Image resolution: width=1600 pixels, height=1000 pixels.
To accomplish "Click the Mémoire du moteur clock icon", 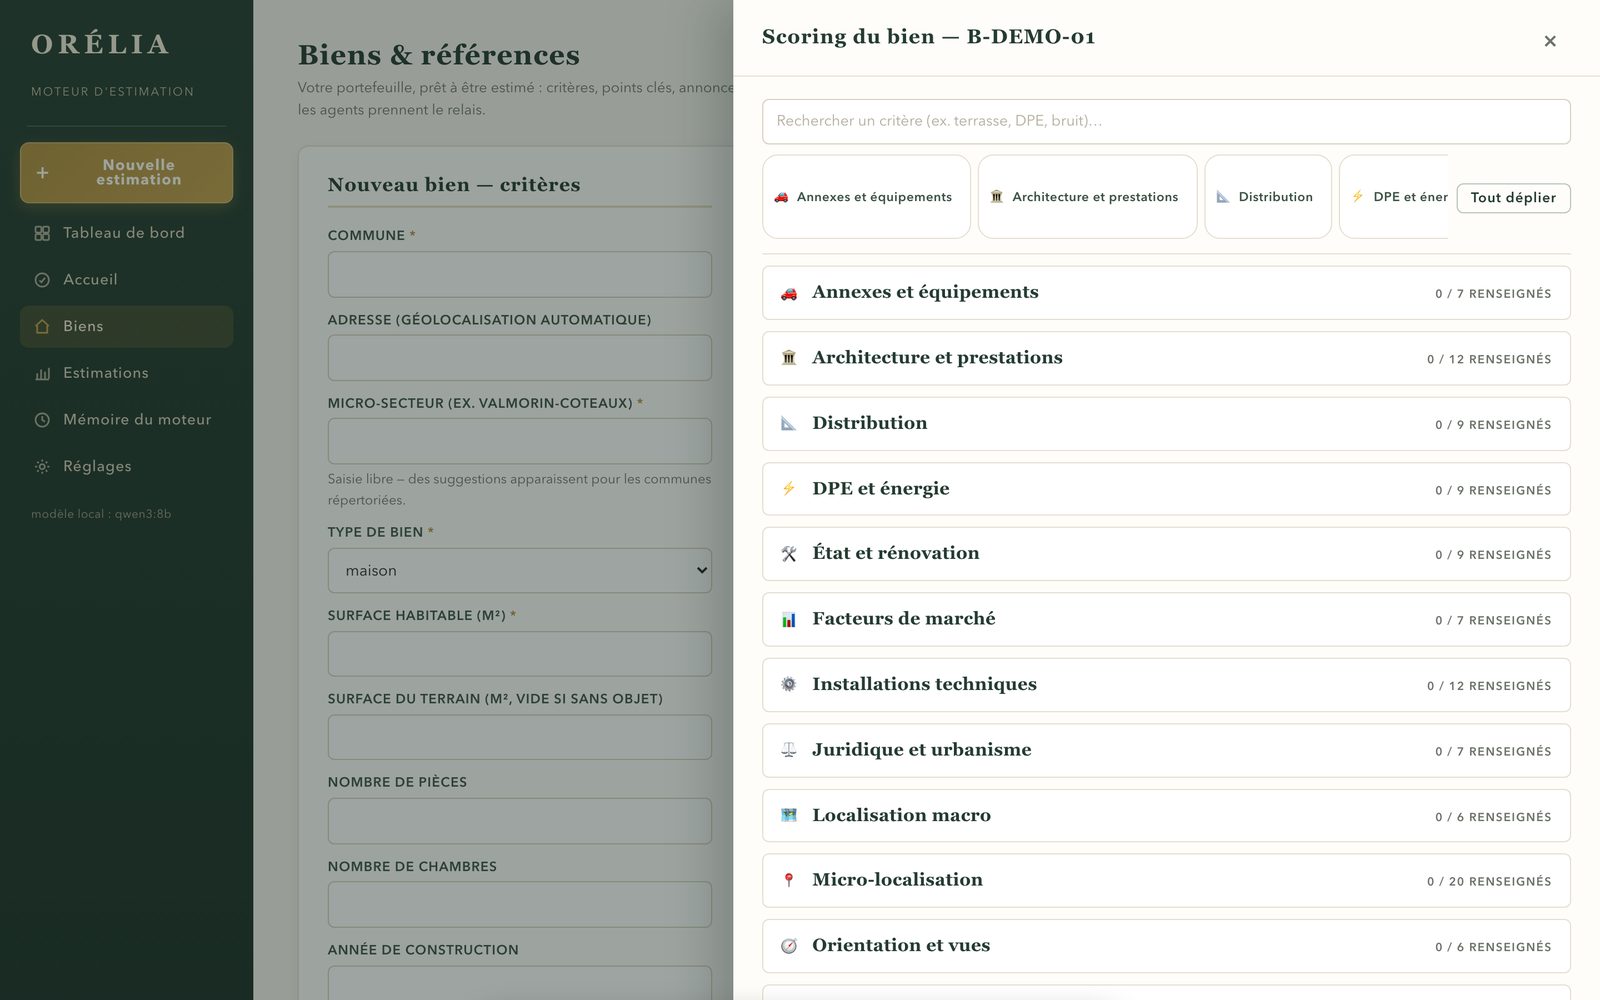I will 42,420.
